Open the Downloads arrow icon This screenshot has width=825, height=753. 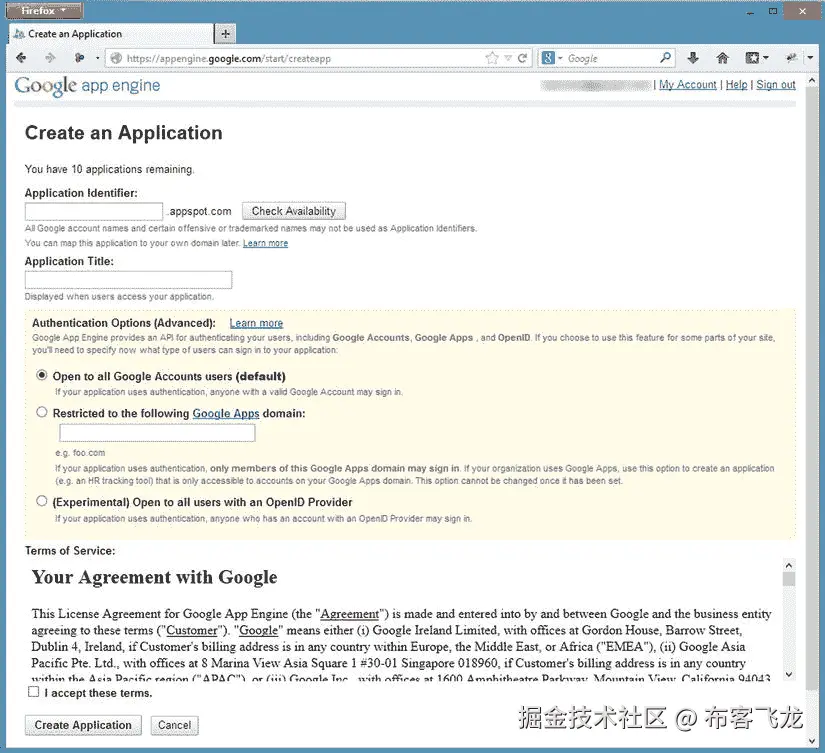pyautogui.click(x=693, y=58)
